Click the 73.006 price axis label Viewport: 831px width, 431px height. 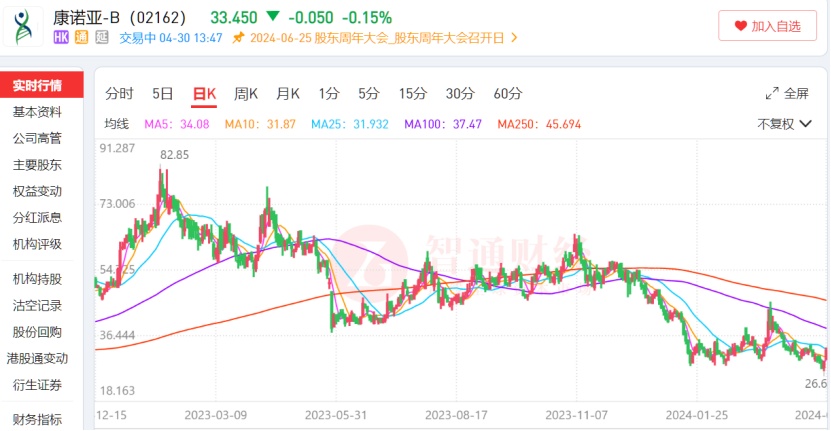pyautogui.click(x=117, y=204)
